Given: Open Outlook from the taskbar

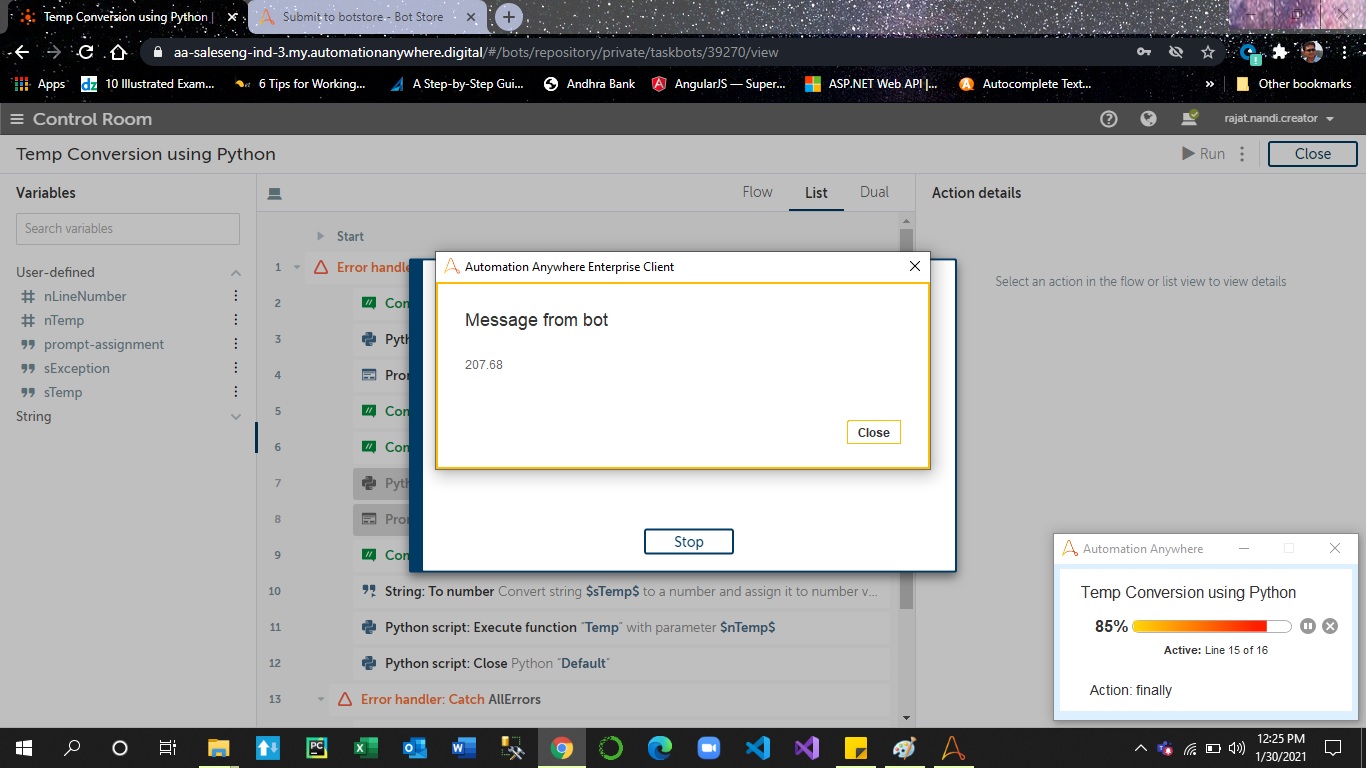Looking at the screenshot, I should click(x=414, y=747).
